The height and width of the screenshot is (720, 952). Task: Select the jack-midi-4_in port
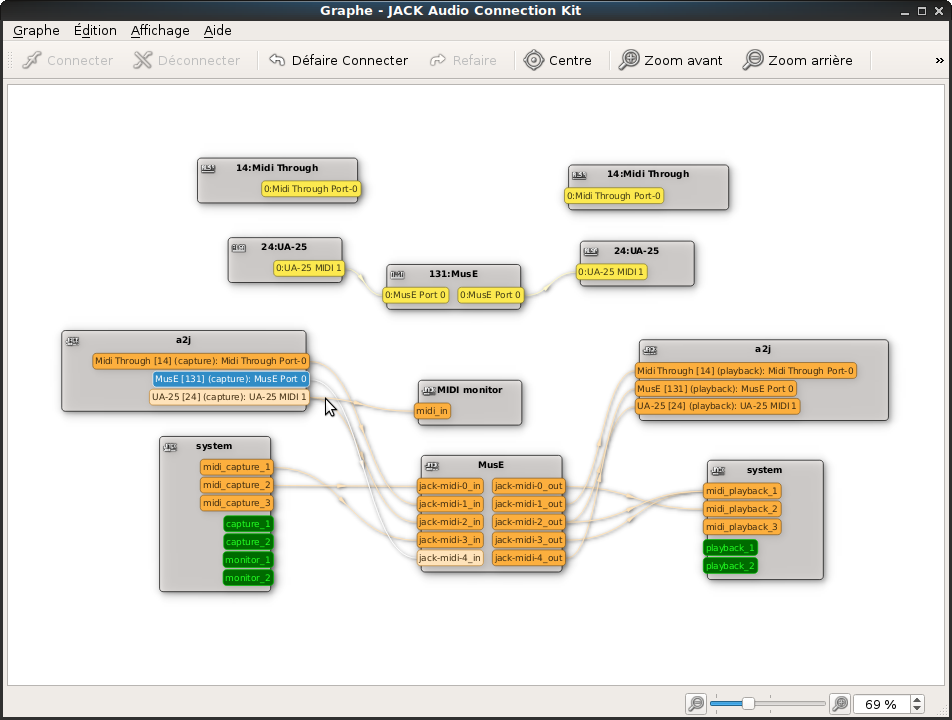tap(450, 558)
